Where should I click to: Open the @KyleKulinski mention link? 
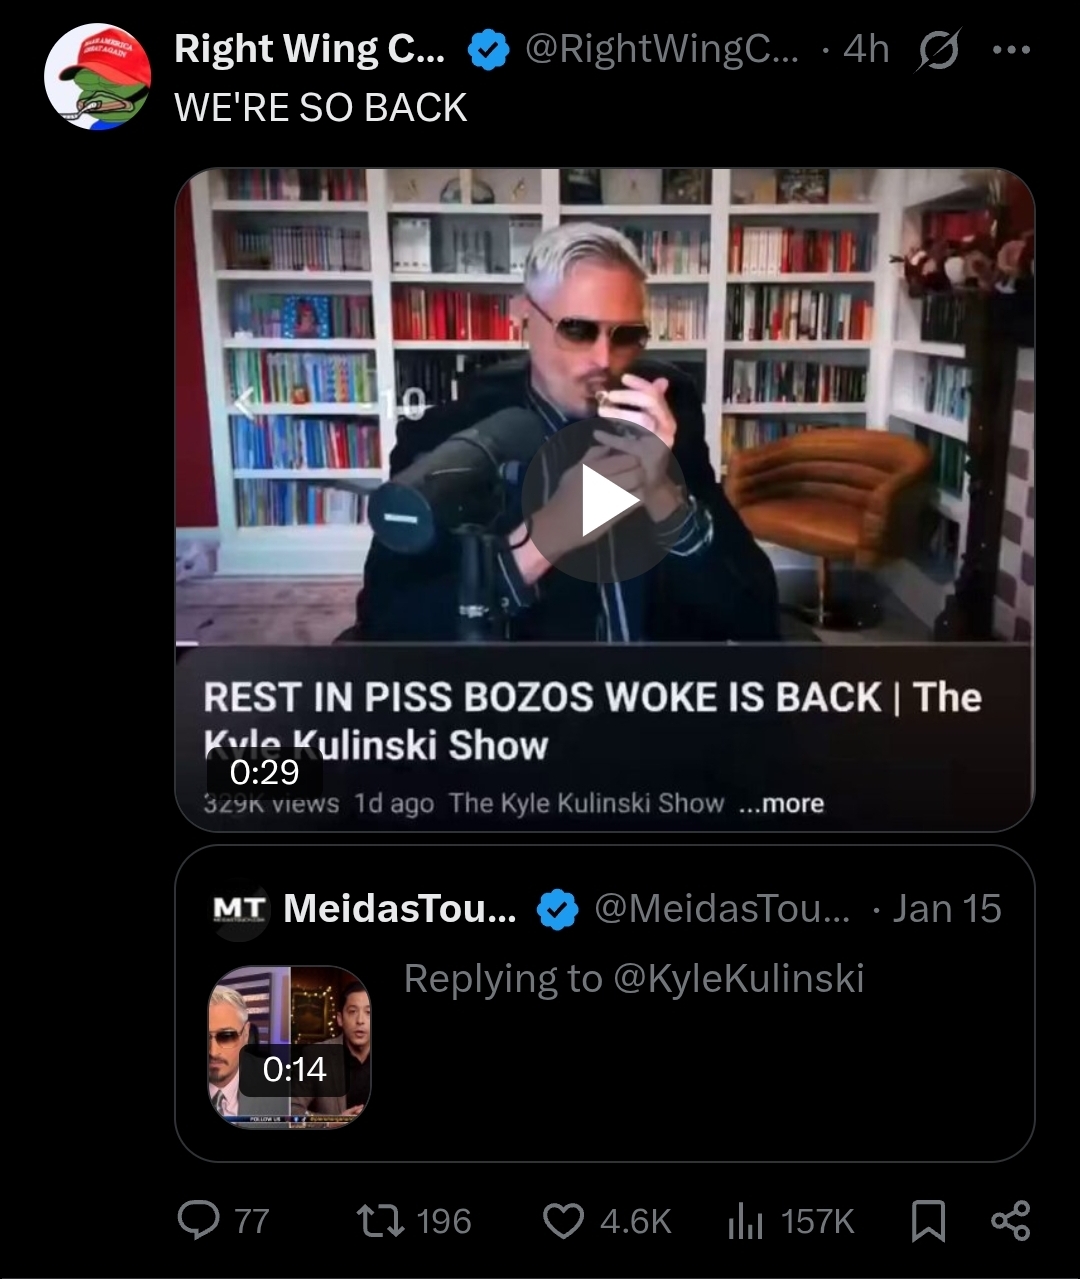coord(738,978)
